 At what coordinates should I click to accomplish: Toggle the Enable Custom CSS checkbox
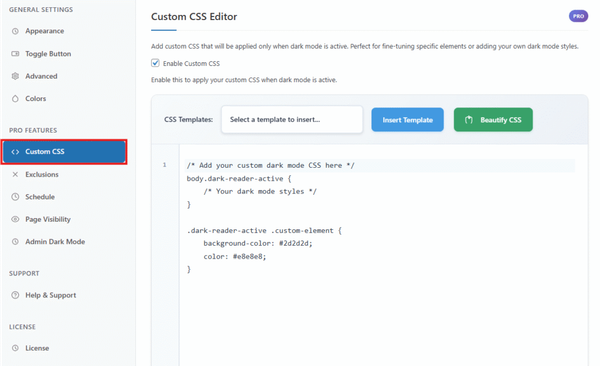click(155, 63)
